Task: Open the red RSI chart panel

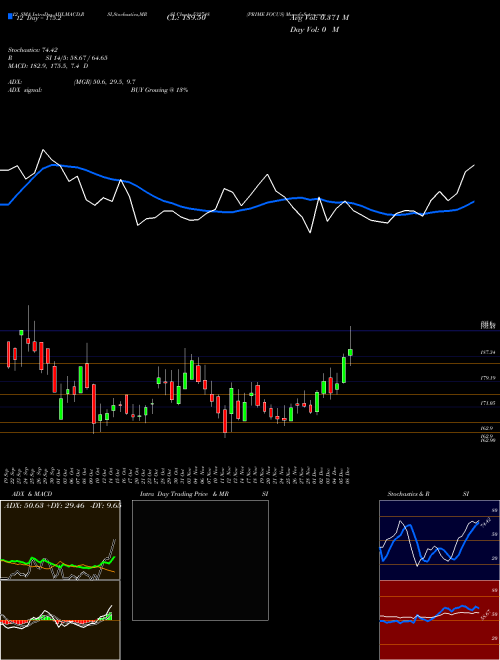Action: 439,620
